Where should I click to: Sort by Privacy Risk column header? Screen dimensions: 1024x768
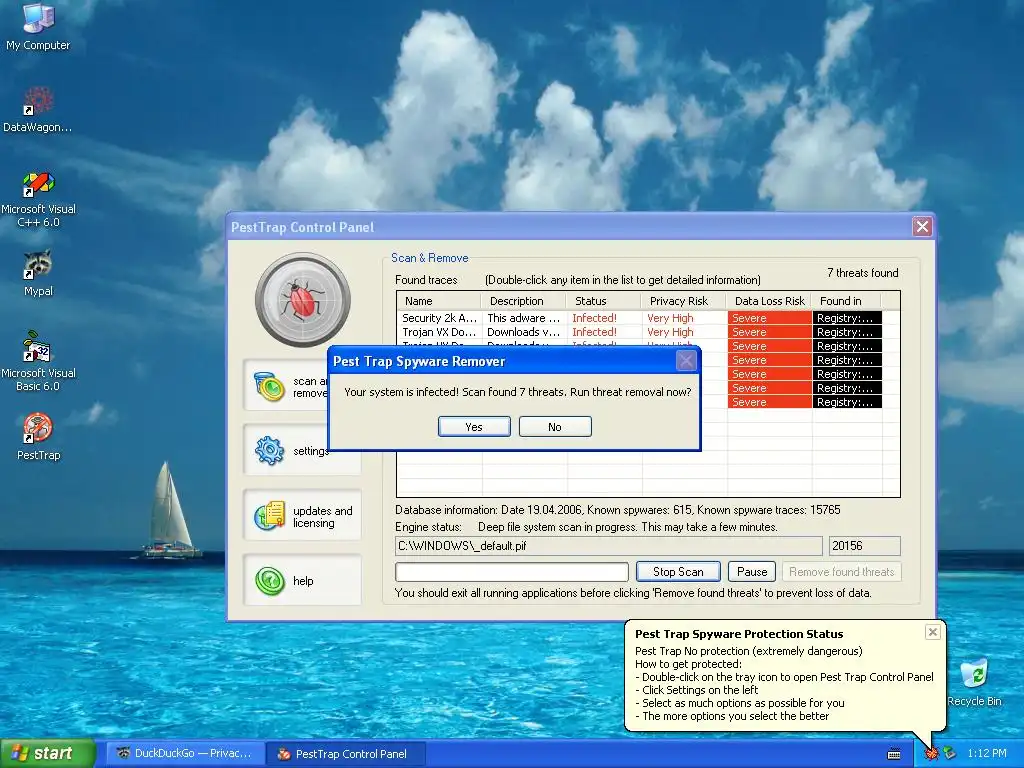[x=684, y=300]
